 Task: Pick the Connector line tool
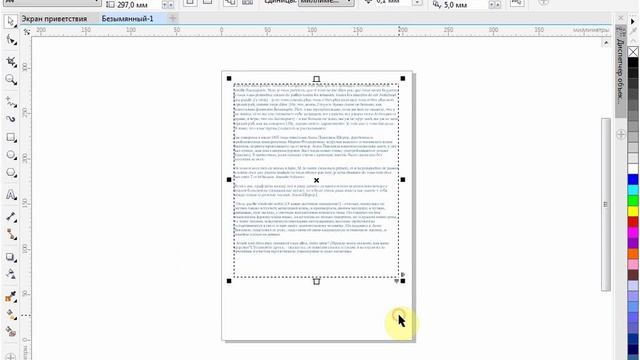11,234
